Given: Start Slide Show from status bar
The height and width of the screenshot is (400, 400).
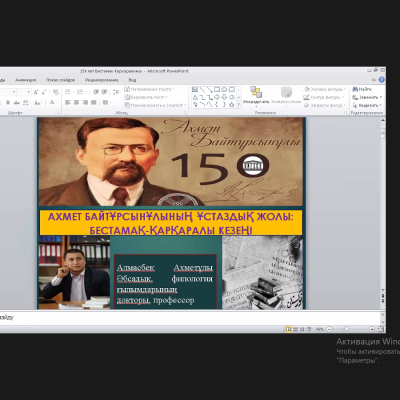Looking at the screenshot, I should click(x=309, y=329).
